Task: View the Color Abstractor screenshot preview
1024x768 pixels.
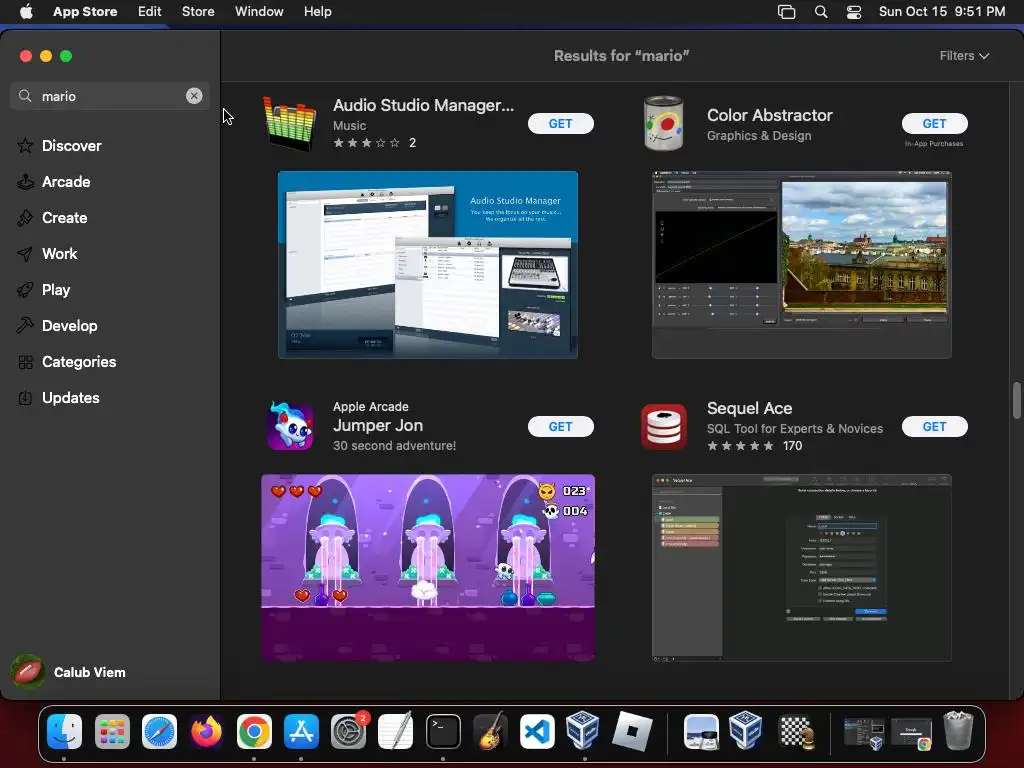Action: [802, 264]
